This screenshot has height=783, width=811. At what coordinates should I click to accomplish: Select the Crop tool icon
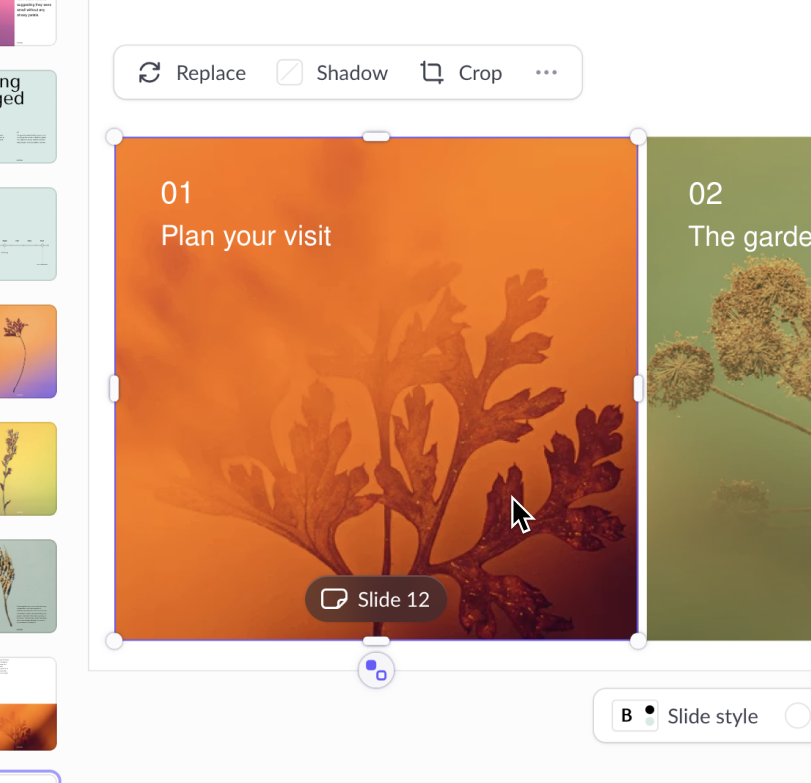[431, 72]
